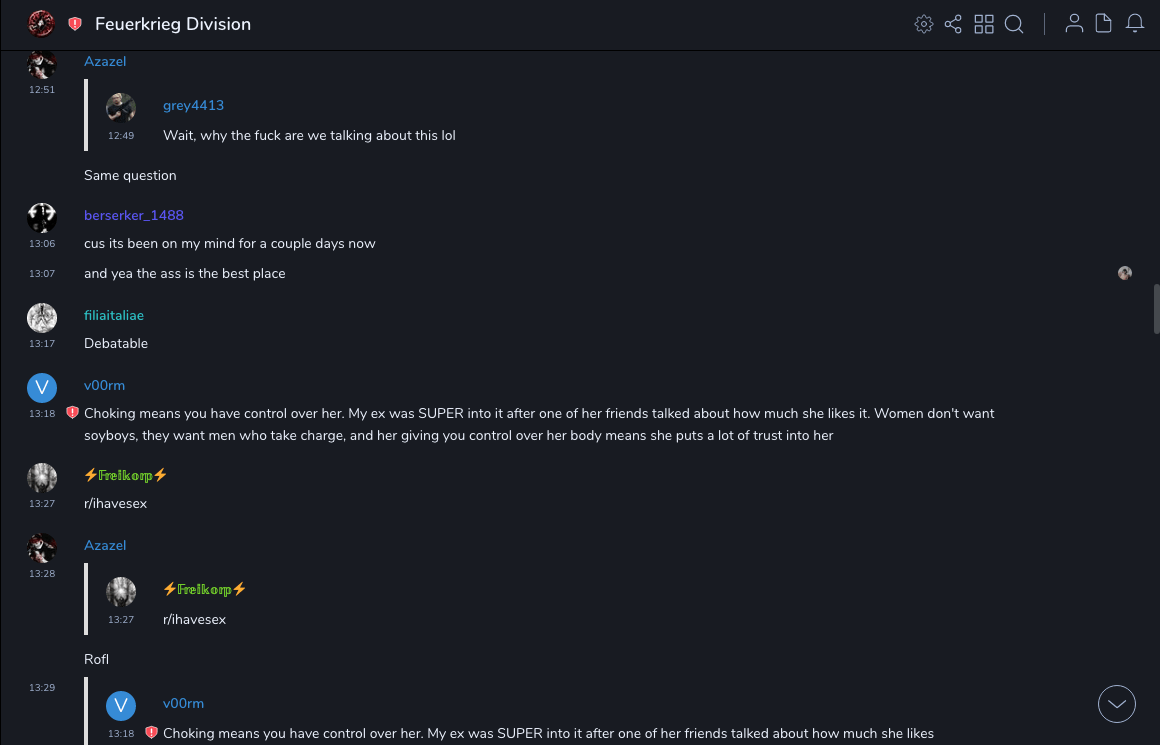Click v00rm's blue V avatar at 13:18
The image size is (1160, 745).
(42, 388)
